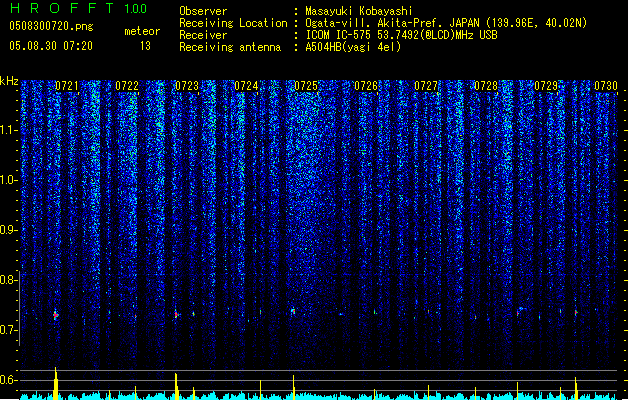Click the yellow power peak before 0723
Viewport: 629px width, 400px height.
point(176,386)
